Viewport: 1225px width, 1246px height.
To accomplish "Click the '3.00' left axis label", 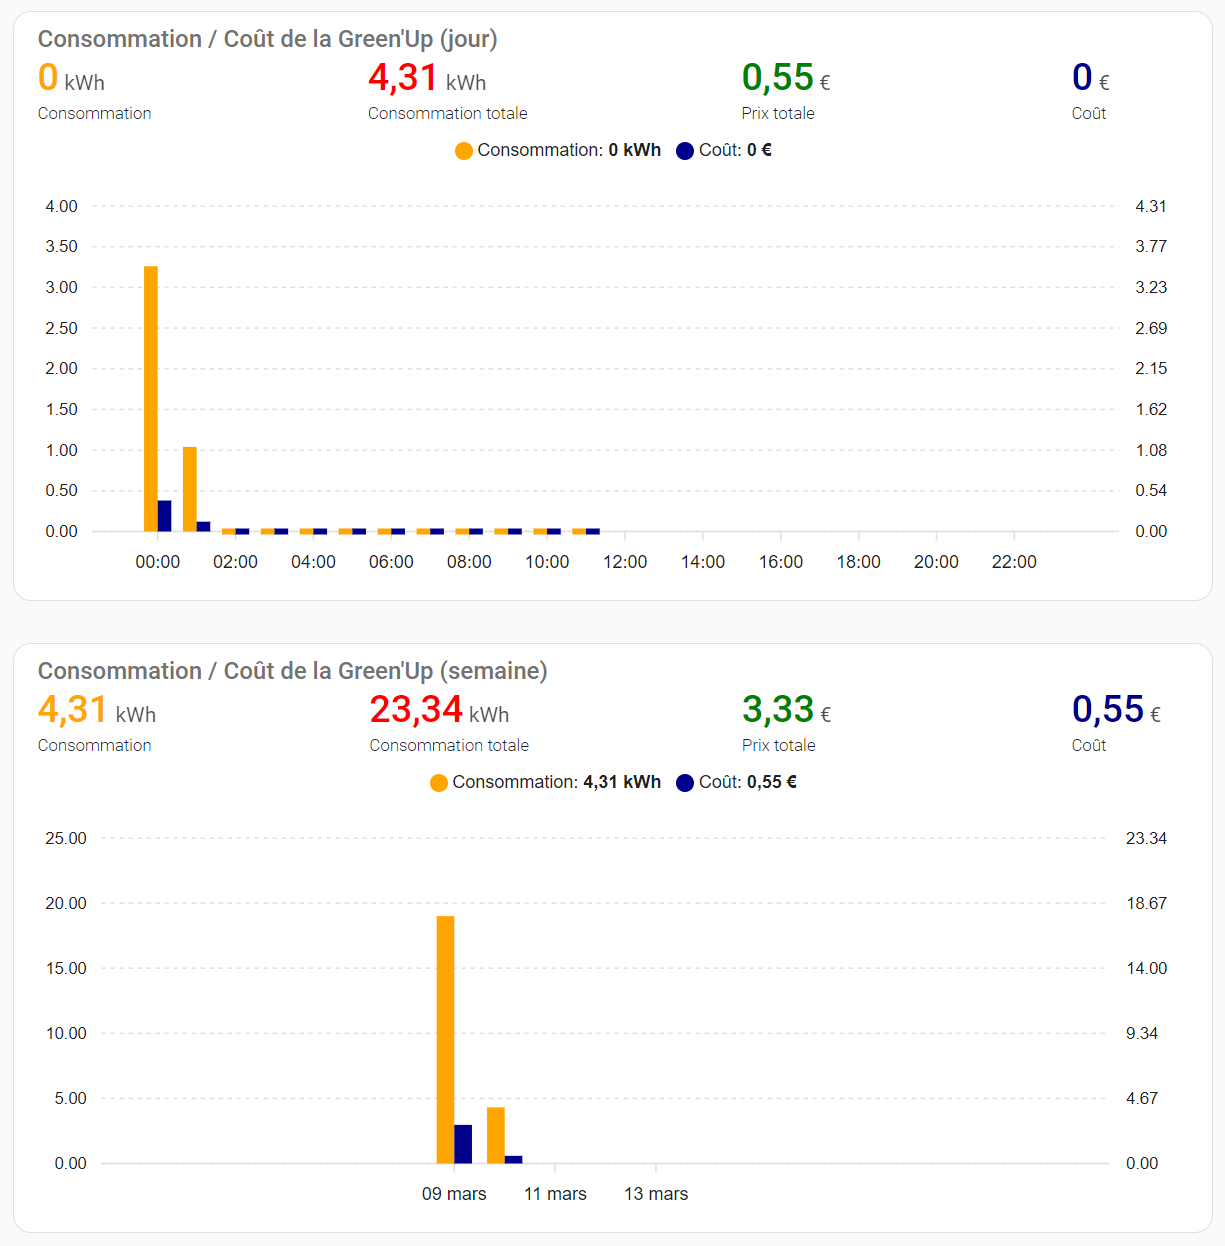I will [x=61, y=287].
